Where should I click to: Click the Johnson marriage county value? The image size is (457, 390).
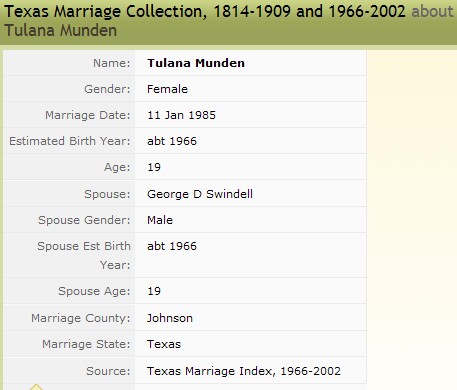(x=170, y=318)
